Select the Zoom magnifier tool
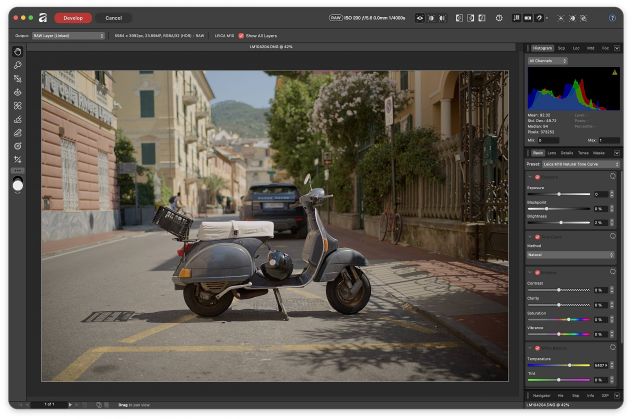632x419 pixels. 17,65
